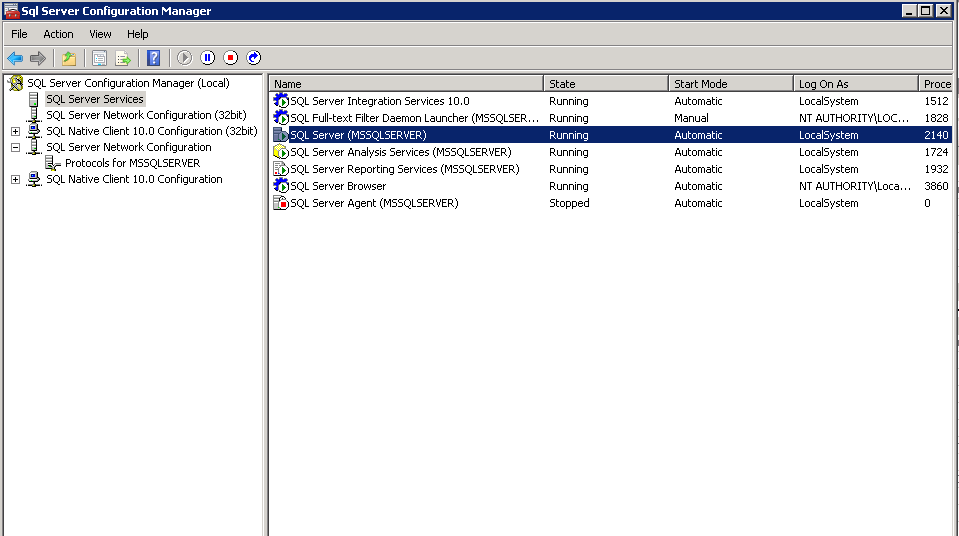This screenshot has height=536, width=959.
Task: Select SQL Server Configuration Manager (Local) root
Action: click(x=128, y=83)
